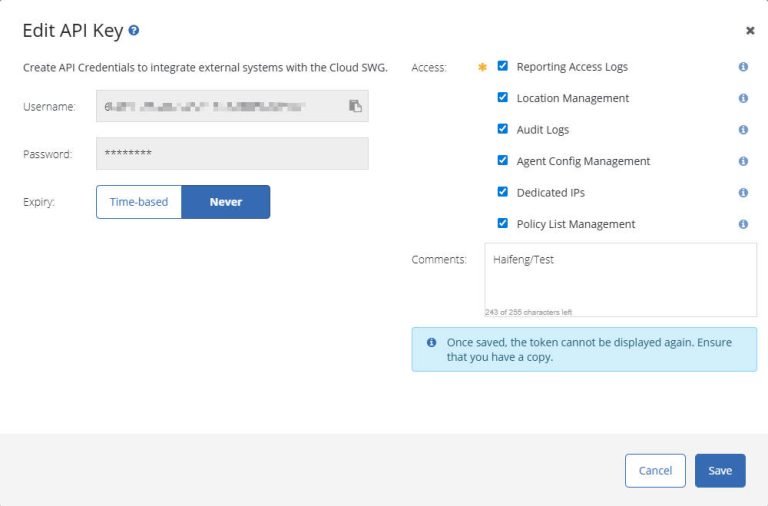The width and height of the screenshot is (768, 506).
Task: Select Time-based expiry option
Action: pos(139,202)
